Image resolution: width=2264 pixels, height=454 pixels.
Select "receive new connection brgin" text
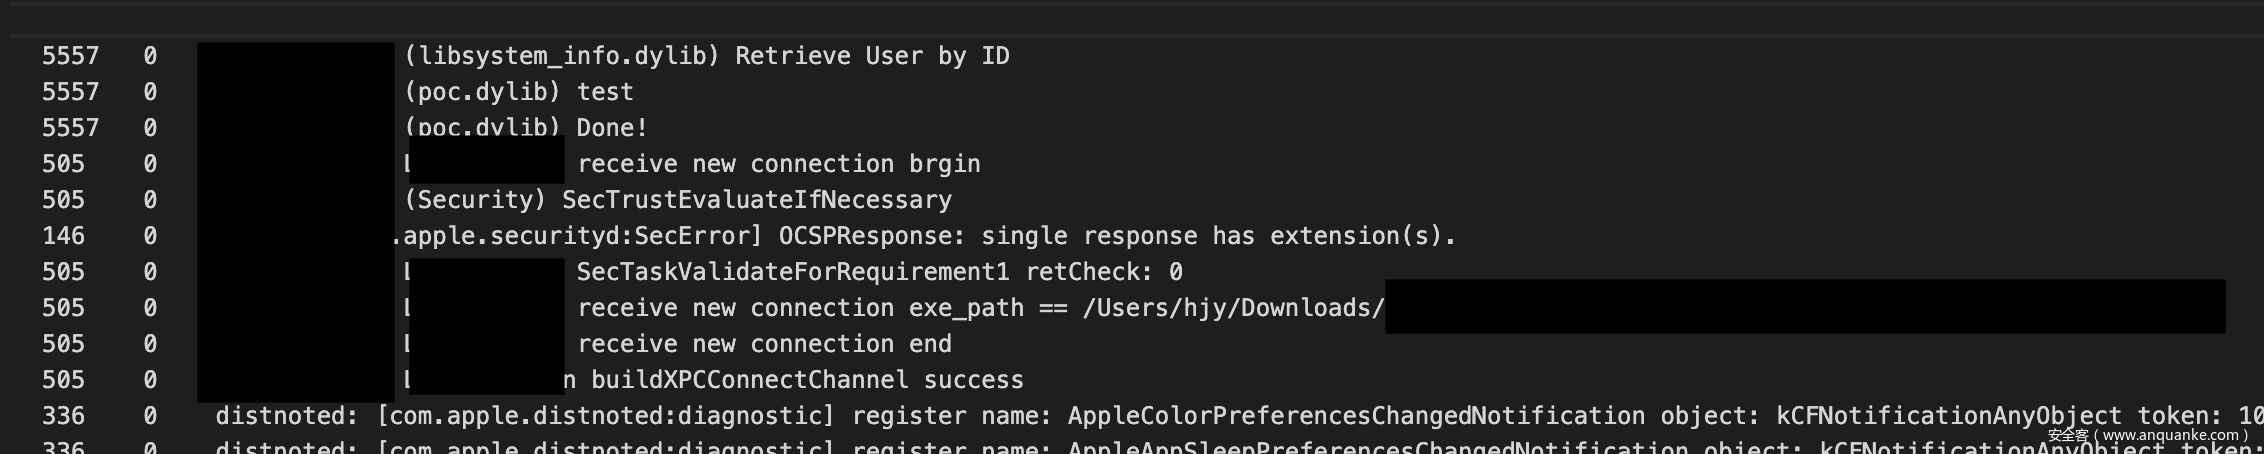(x=778, y=164)
